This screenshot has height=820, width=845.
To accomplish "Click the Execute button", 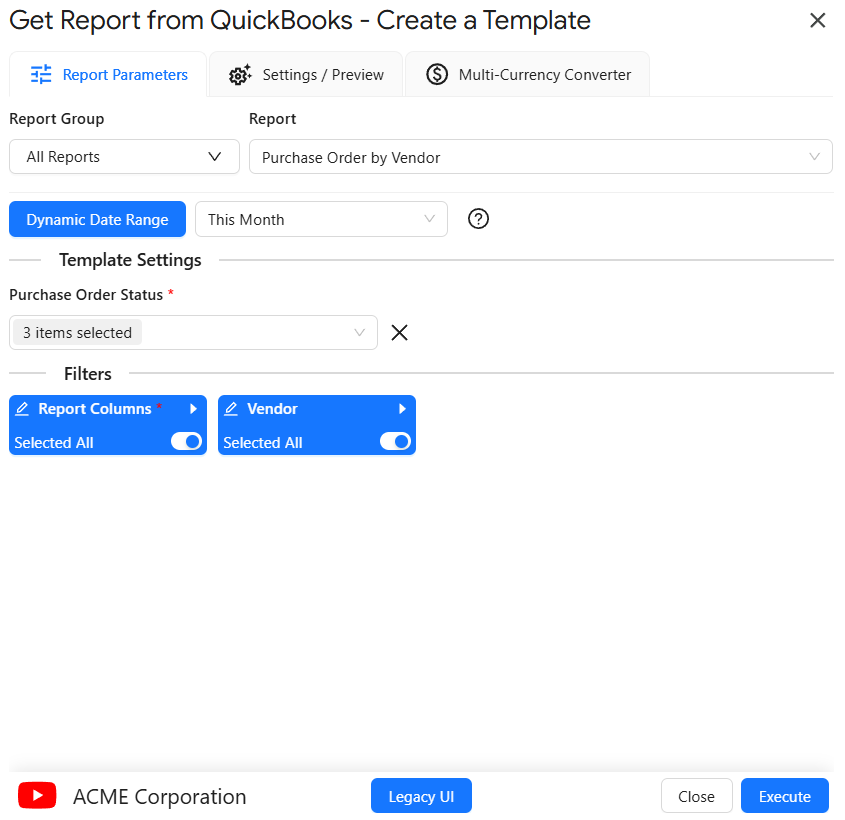I will click(785, 796).
